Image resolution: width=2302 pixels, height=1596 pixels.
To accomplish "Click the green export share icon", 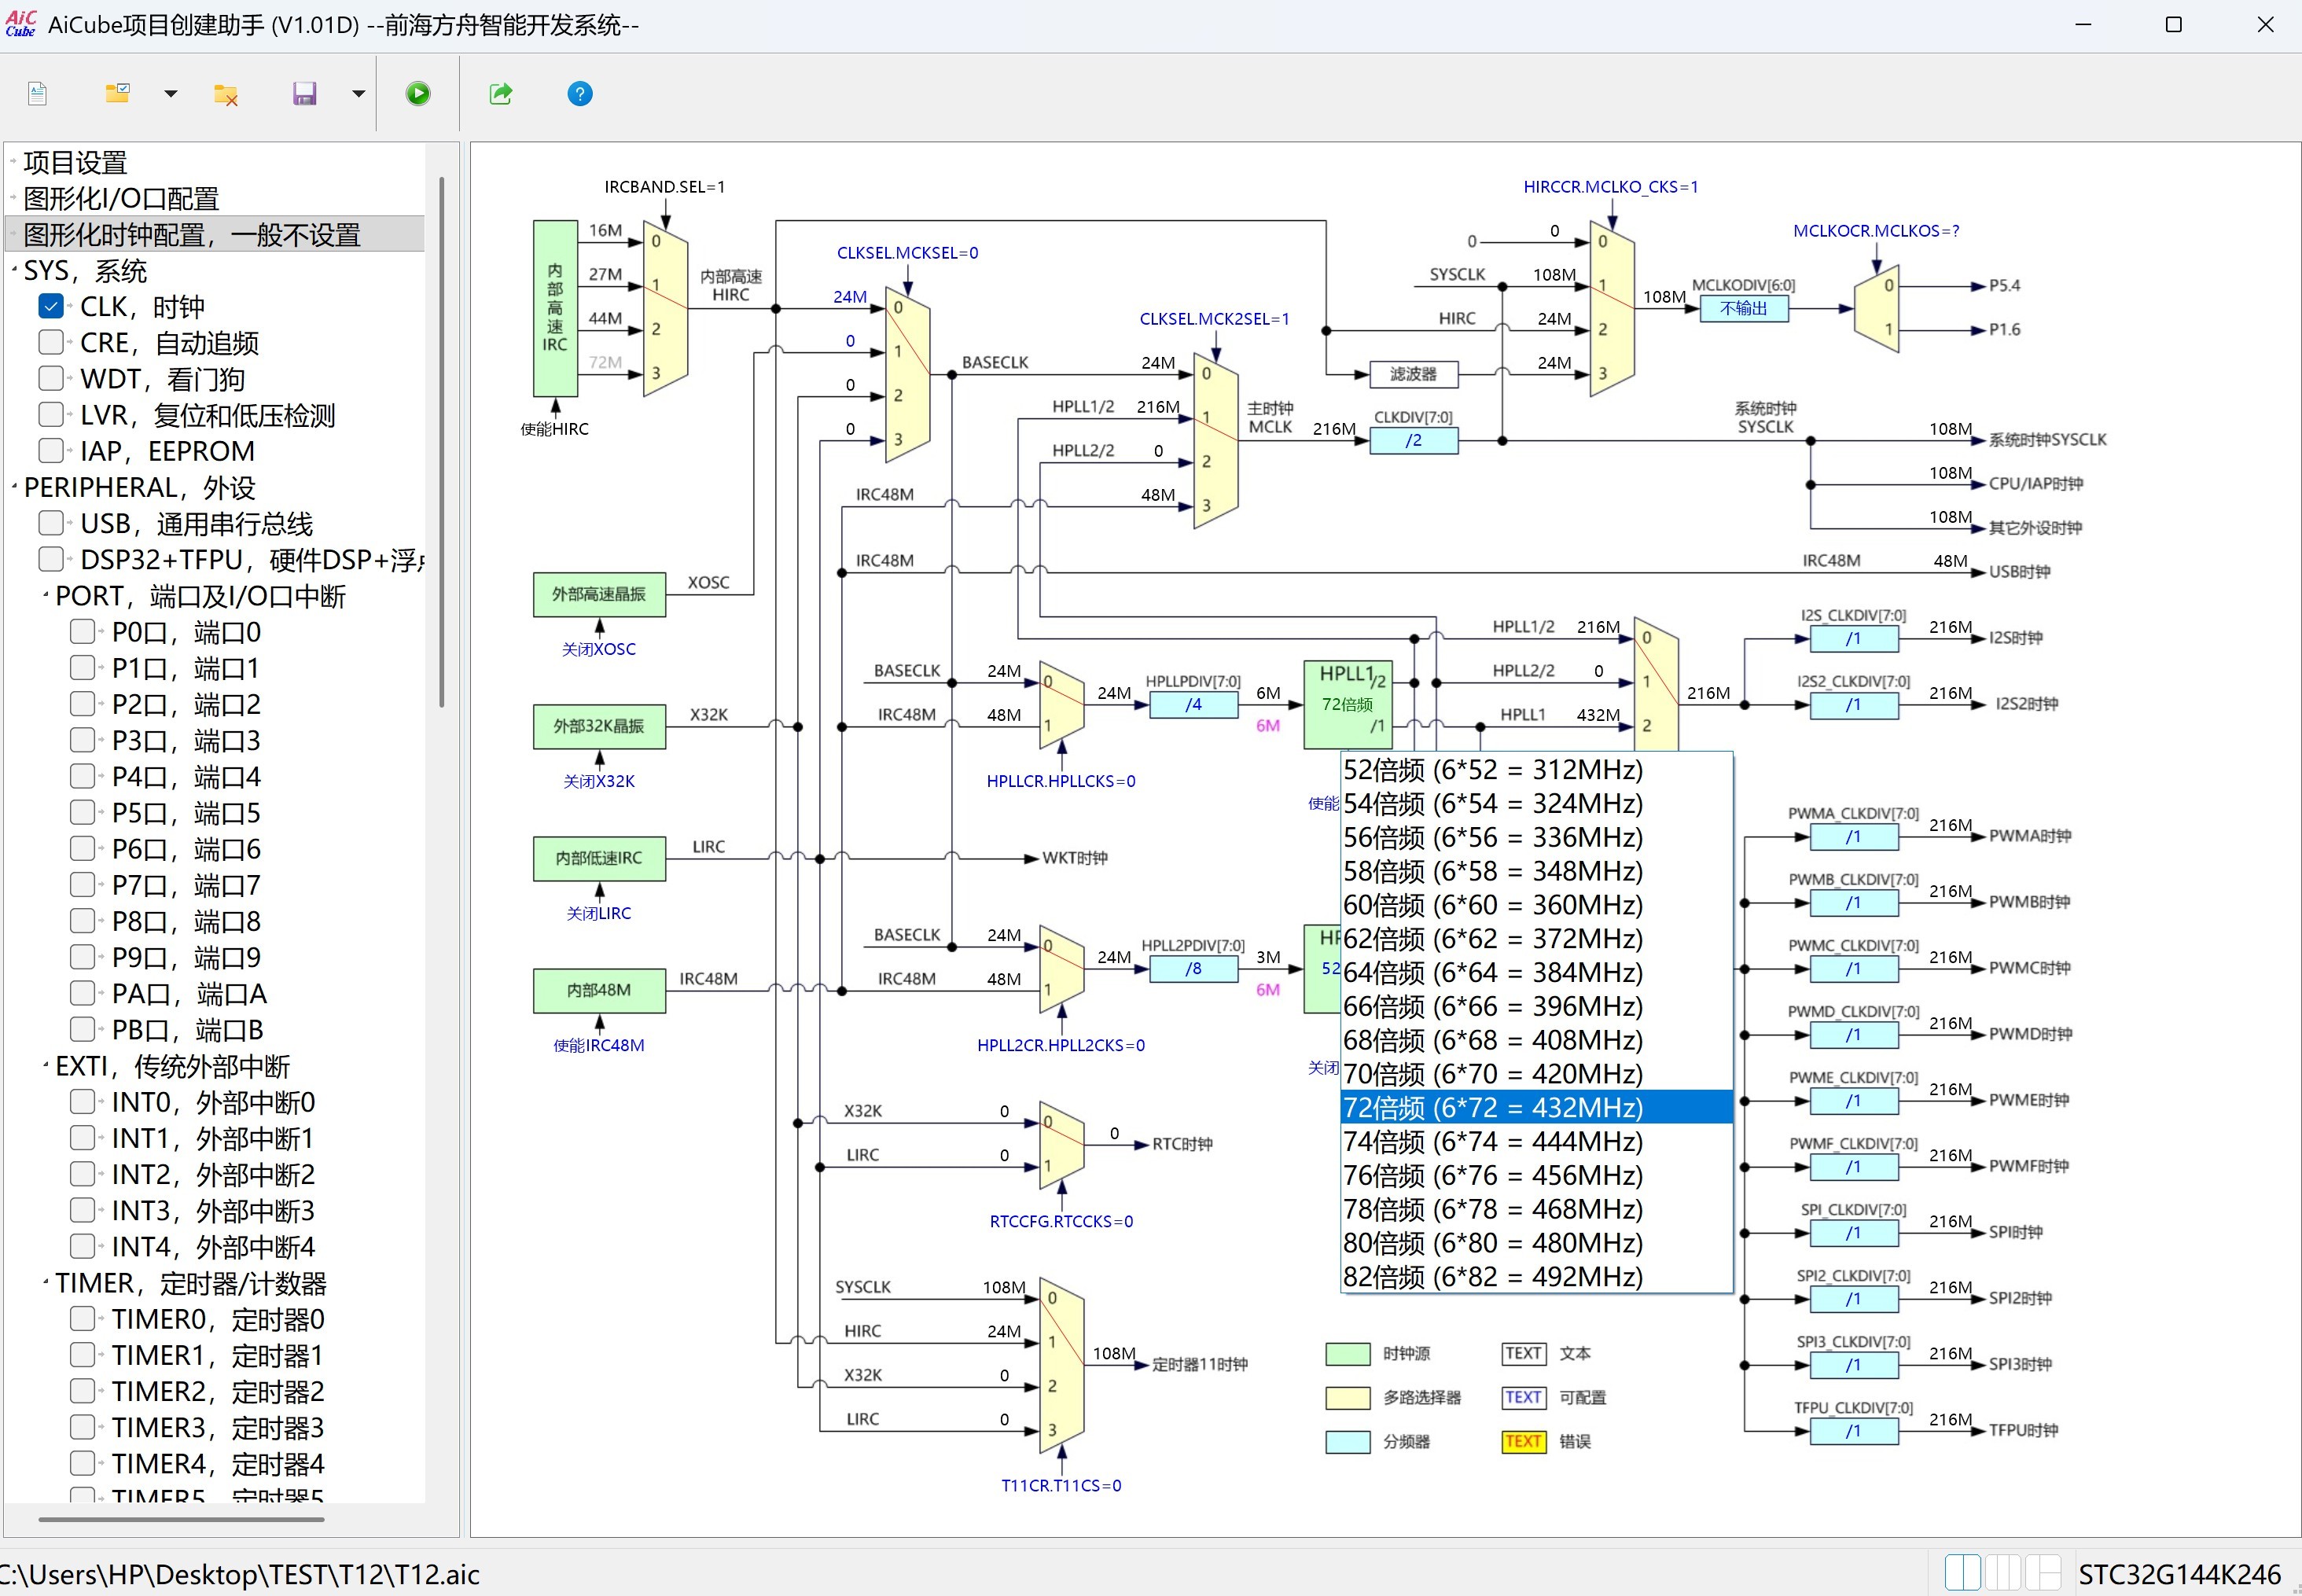I will pos(500,94).
